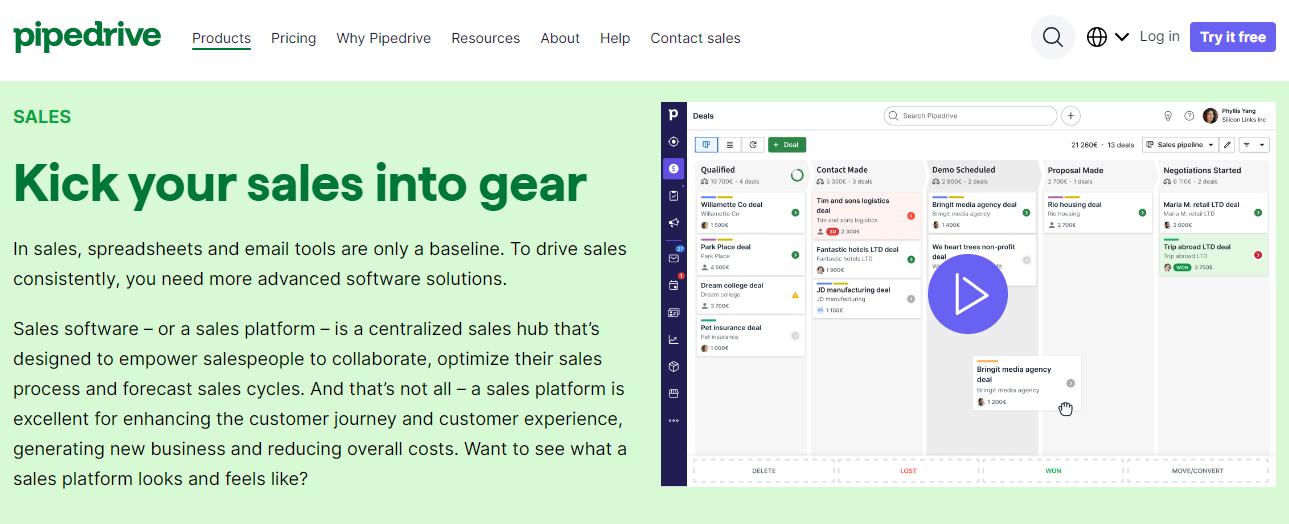Click the Try it free button
This screenshot has height=524, width=1289.
click(1233, 37)
